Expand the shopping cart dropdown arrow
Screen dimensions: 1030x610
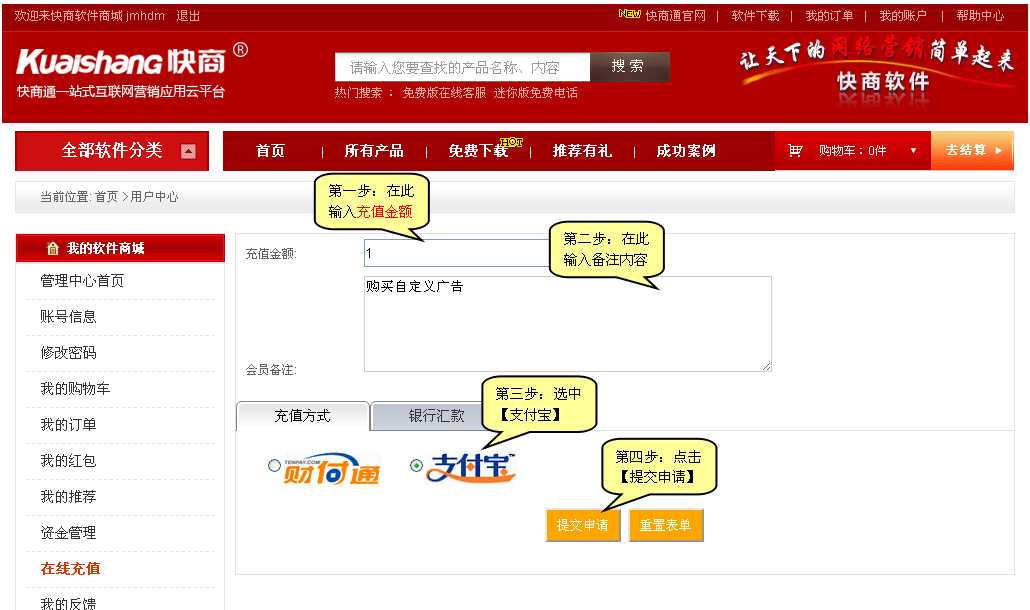tap(913, 151)
